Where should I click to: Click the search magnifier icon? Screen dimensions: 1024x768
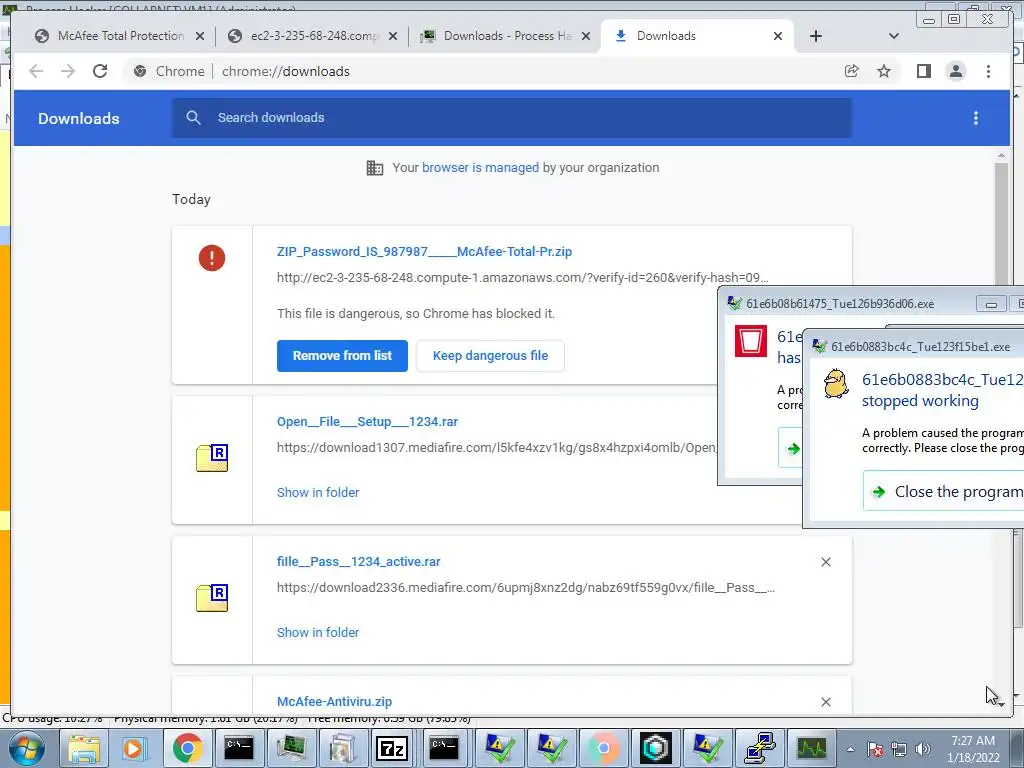pos(193,118)
